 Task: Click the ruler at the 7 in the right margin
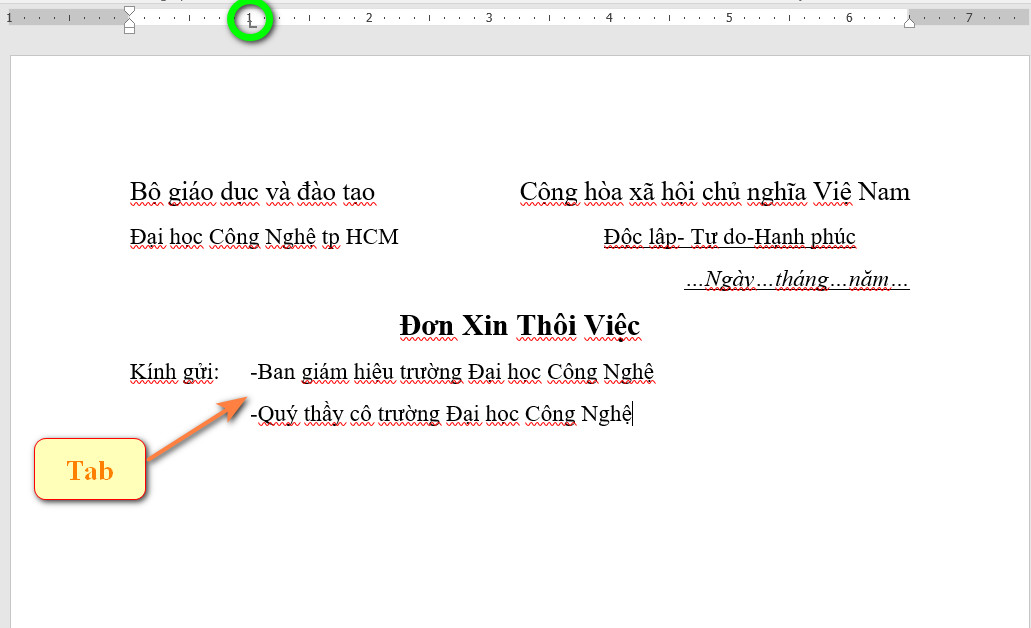pyautogui.click(x=969, y=18)
